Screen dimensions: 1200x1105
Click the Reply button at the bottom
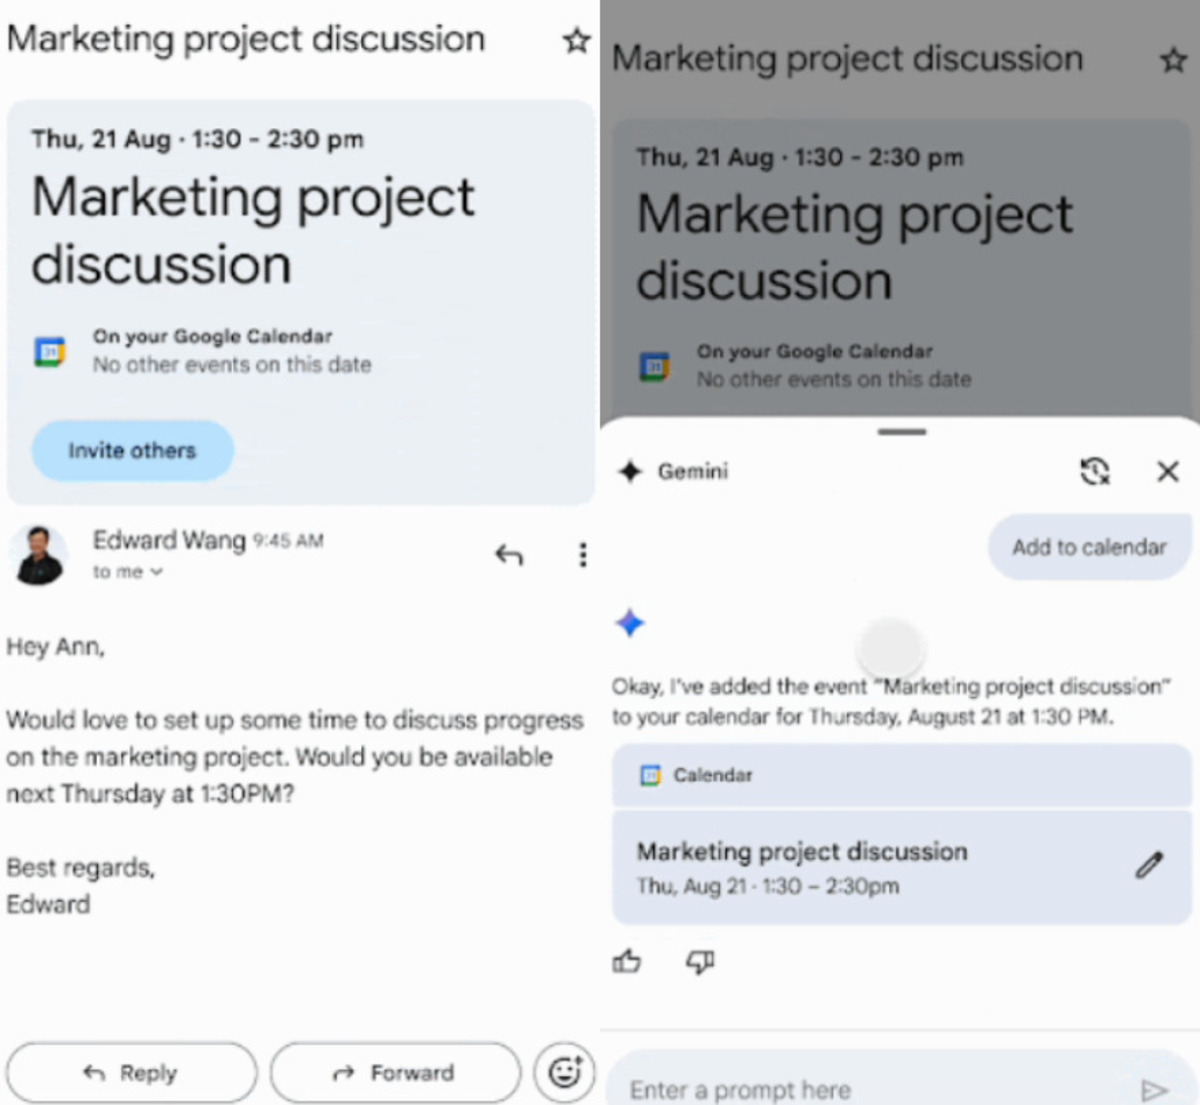pyautogui.click(x=131, y=1073)
